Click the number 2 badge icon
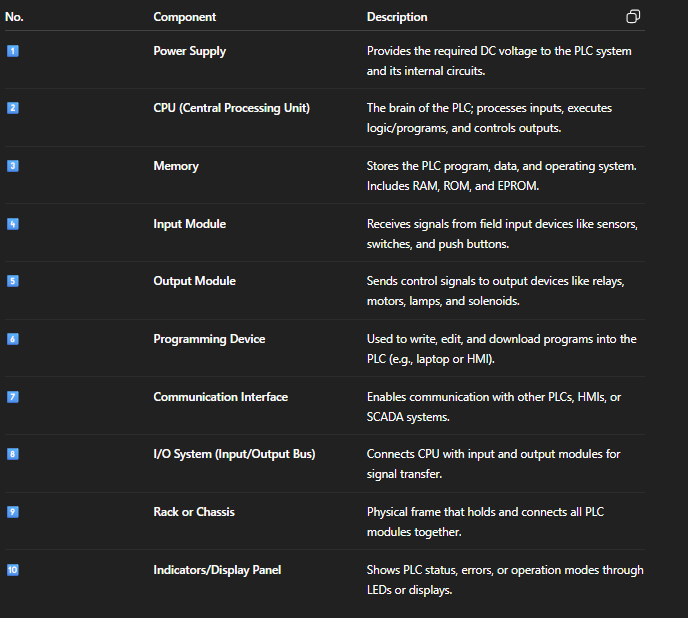The image size is (688, 618). (x=13, y=108)
